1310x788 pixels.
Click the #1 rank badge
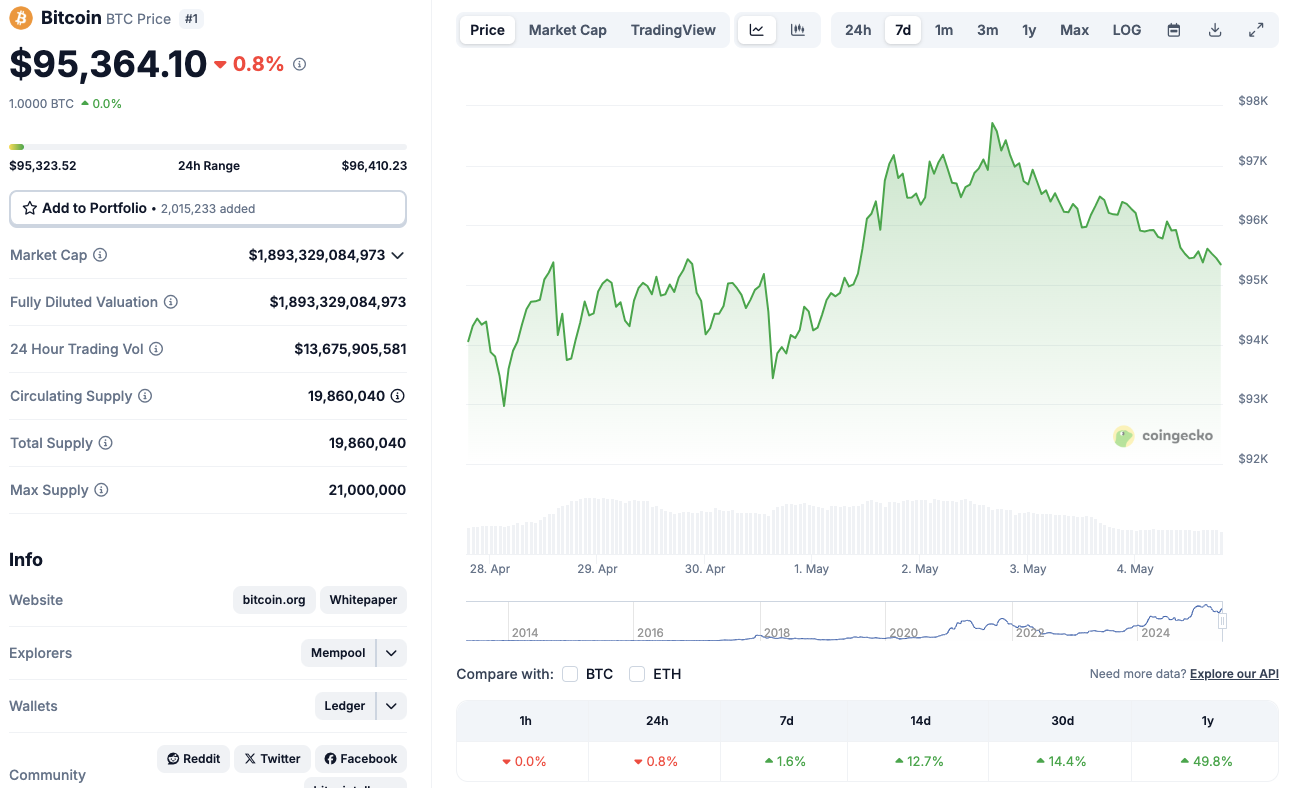coord(190,18)
